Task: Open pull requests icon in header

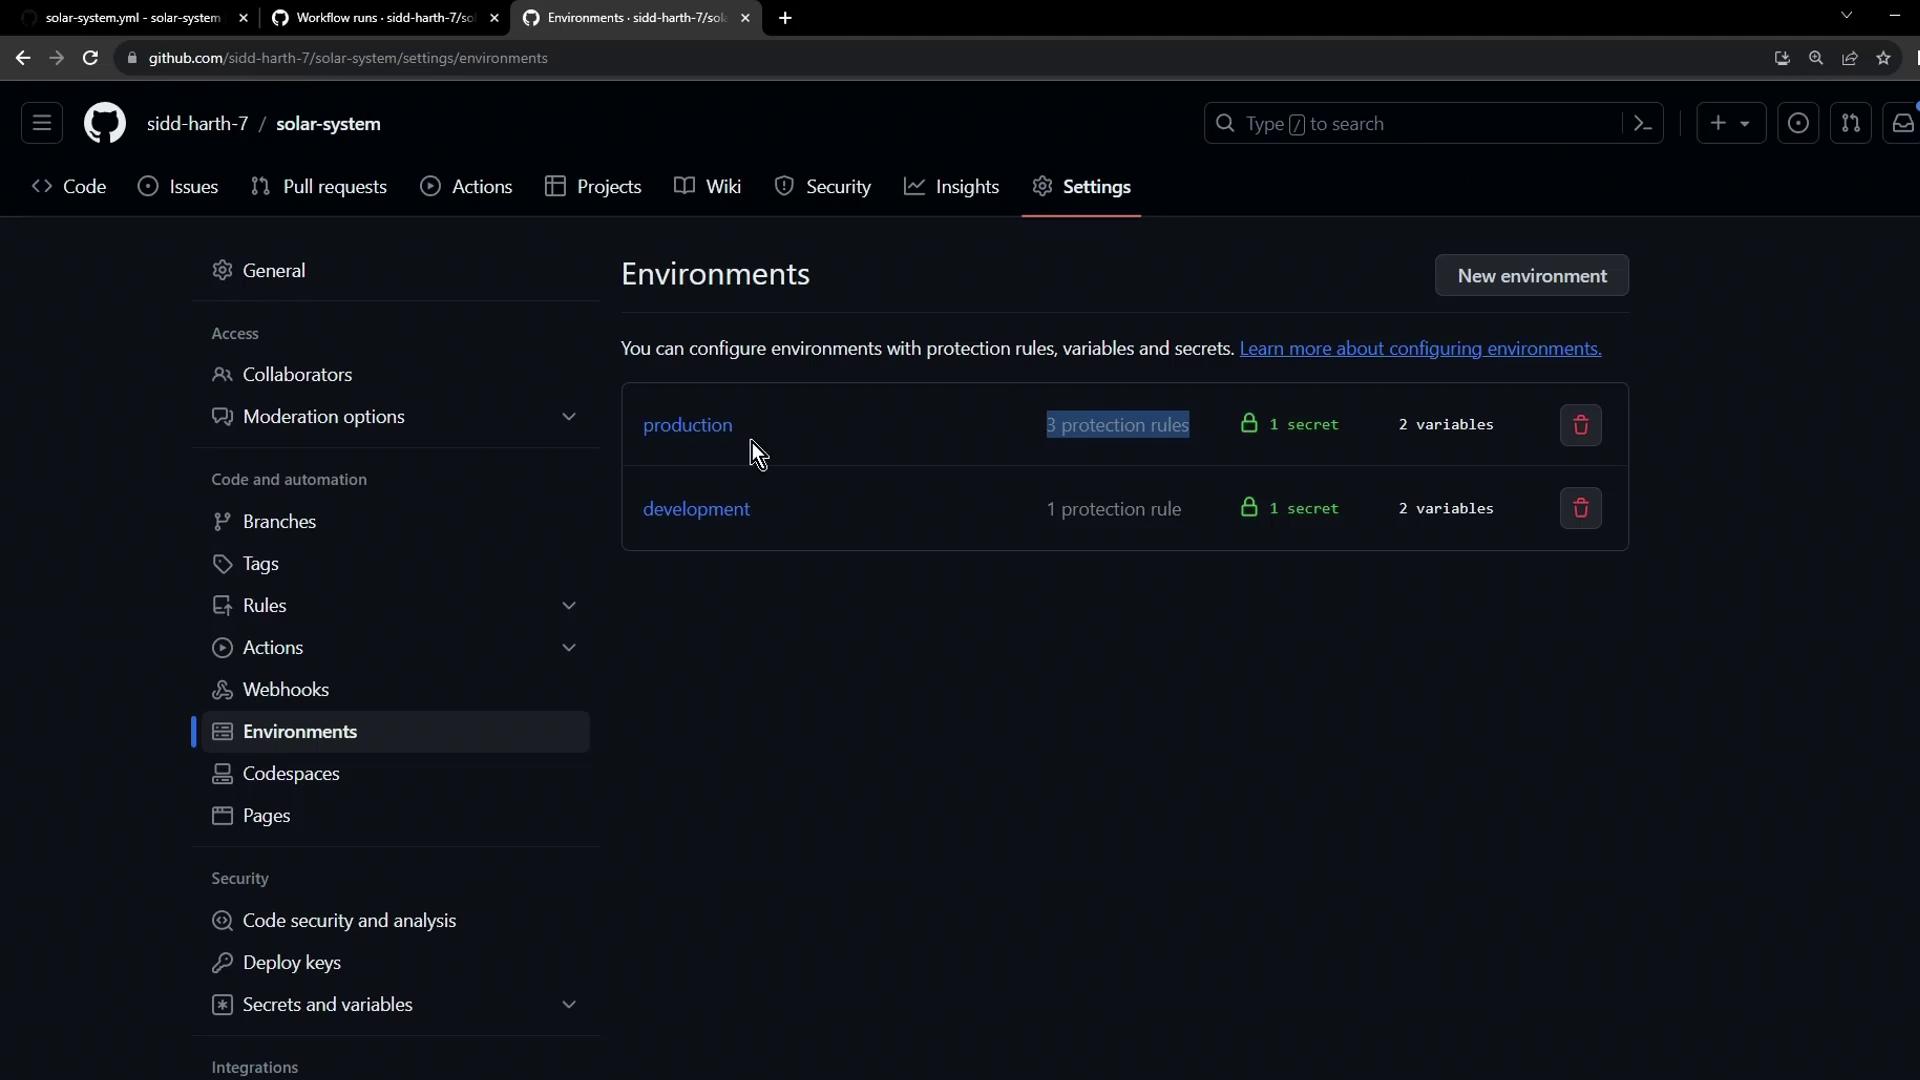Action: click(x=1850, y=124)
